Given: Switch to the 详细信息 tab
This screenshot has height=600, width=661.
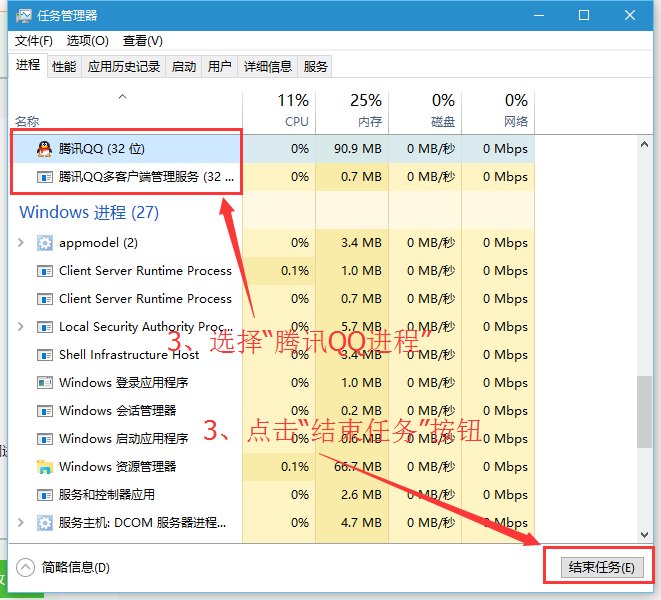Looking at the screenshot, I should [268, 67].
